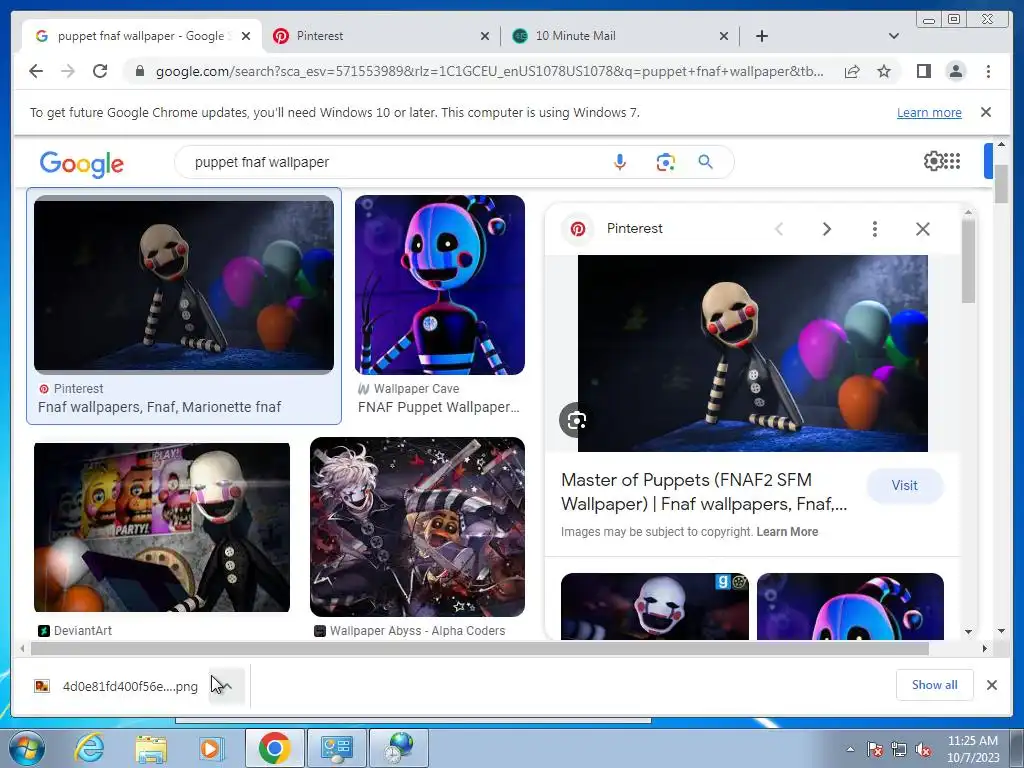Submit search with the magnifier icon
This screenshot has width=1024, height=768.
pos(705,162)
